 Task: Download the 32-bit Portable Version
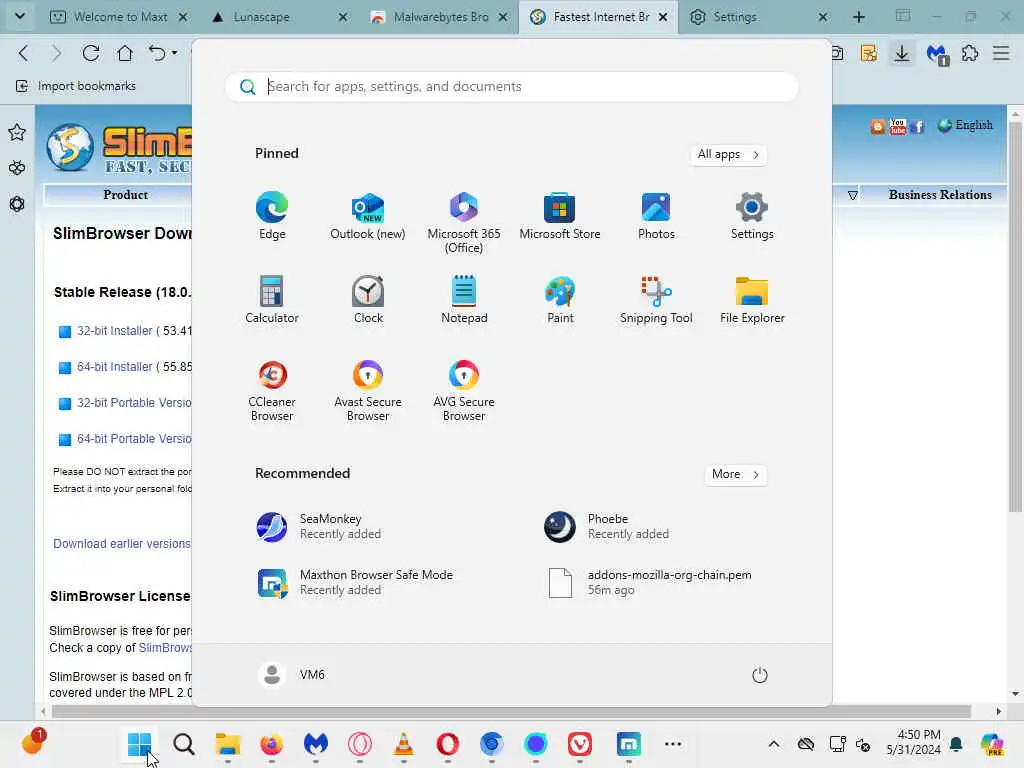click(x=133, y=403)
